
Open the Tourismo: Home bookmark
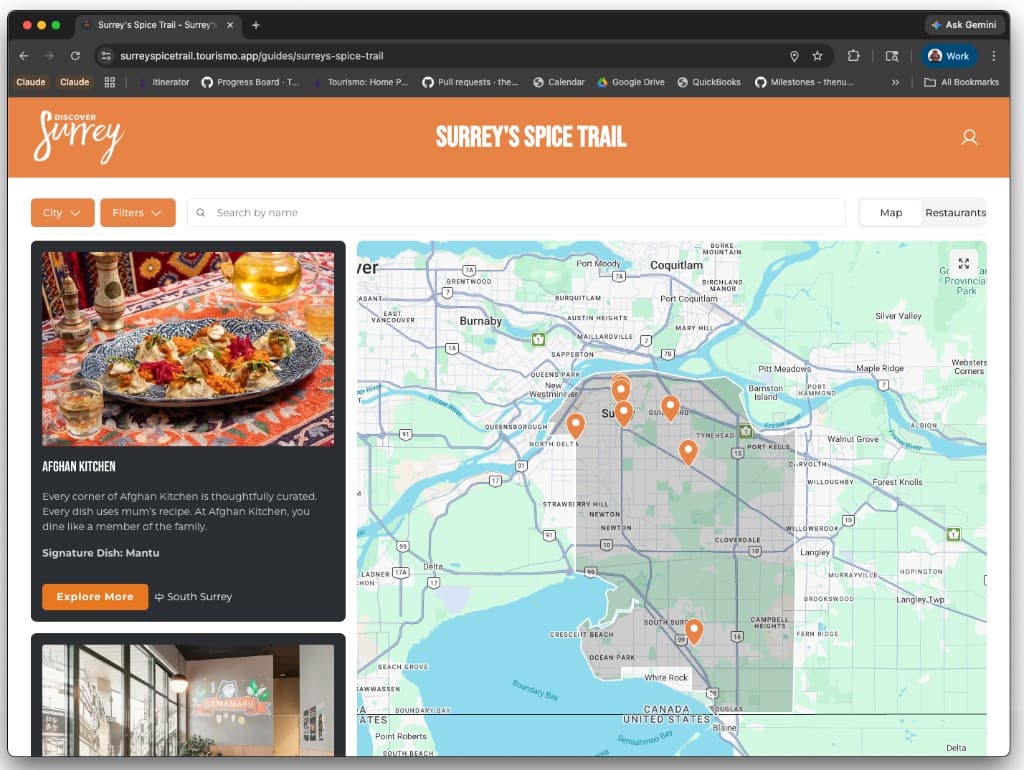coord(360,82)
